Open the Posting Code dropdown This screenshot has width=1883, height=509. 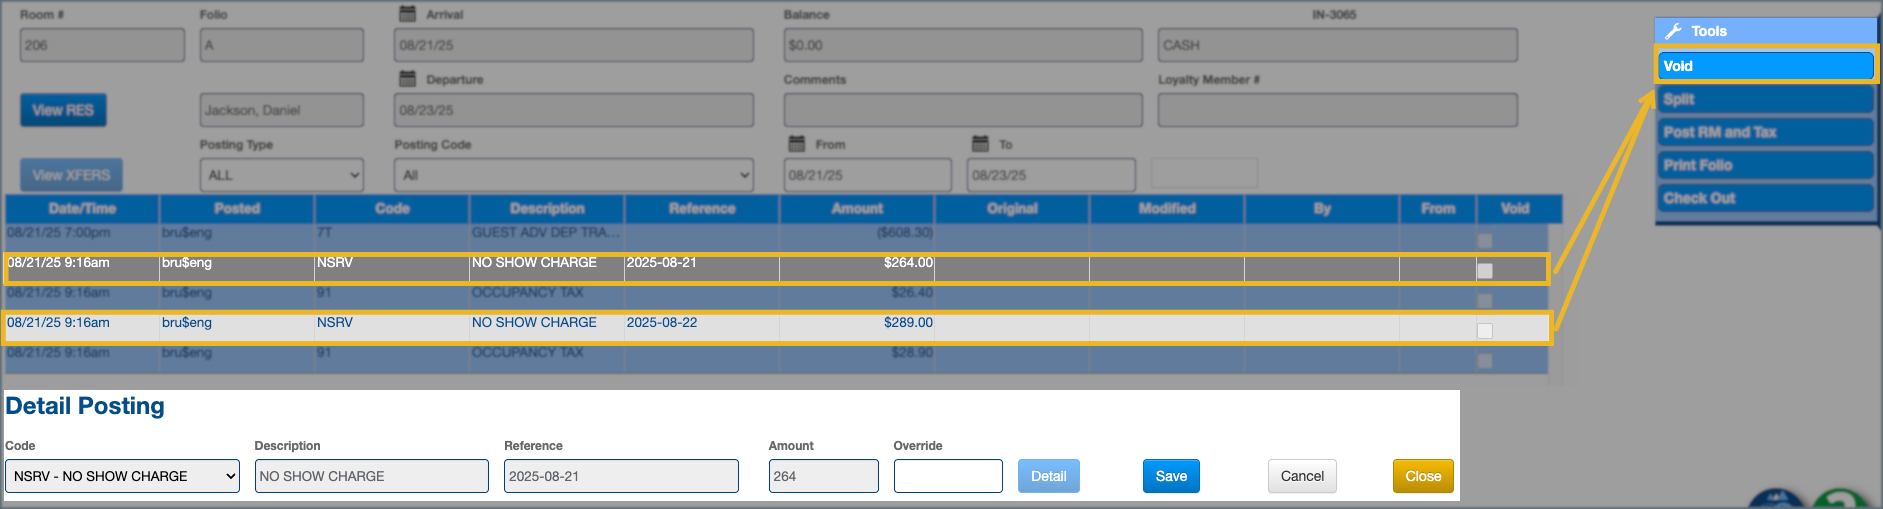pos(573,175)
